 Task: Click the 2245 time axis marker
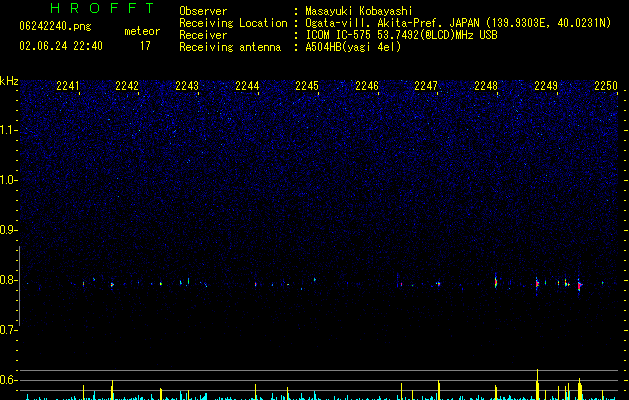[307, 86]
